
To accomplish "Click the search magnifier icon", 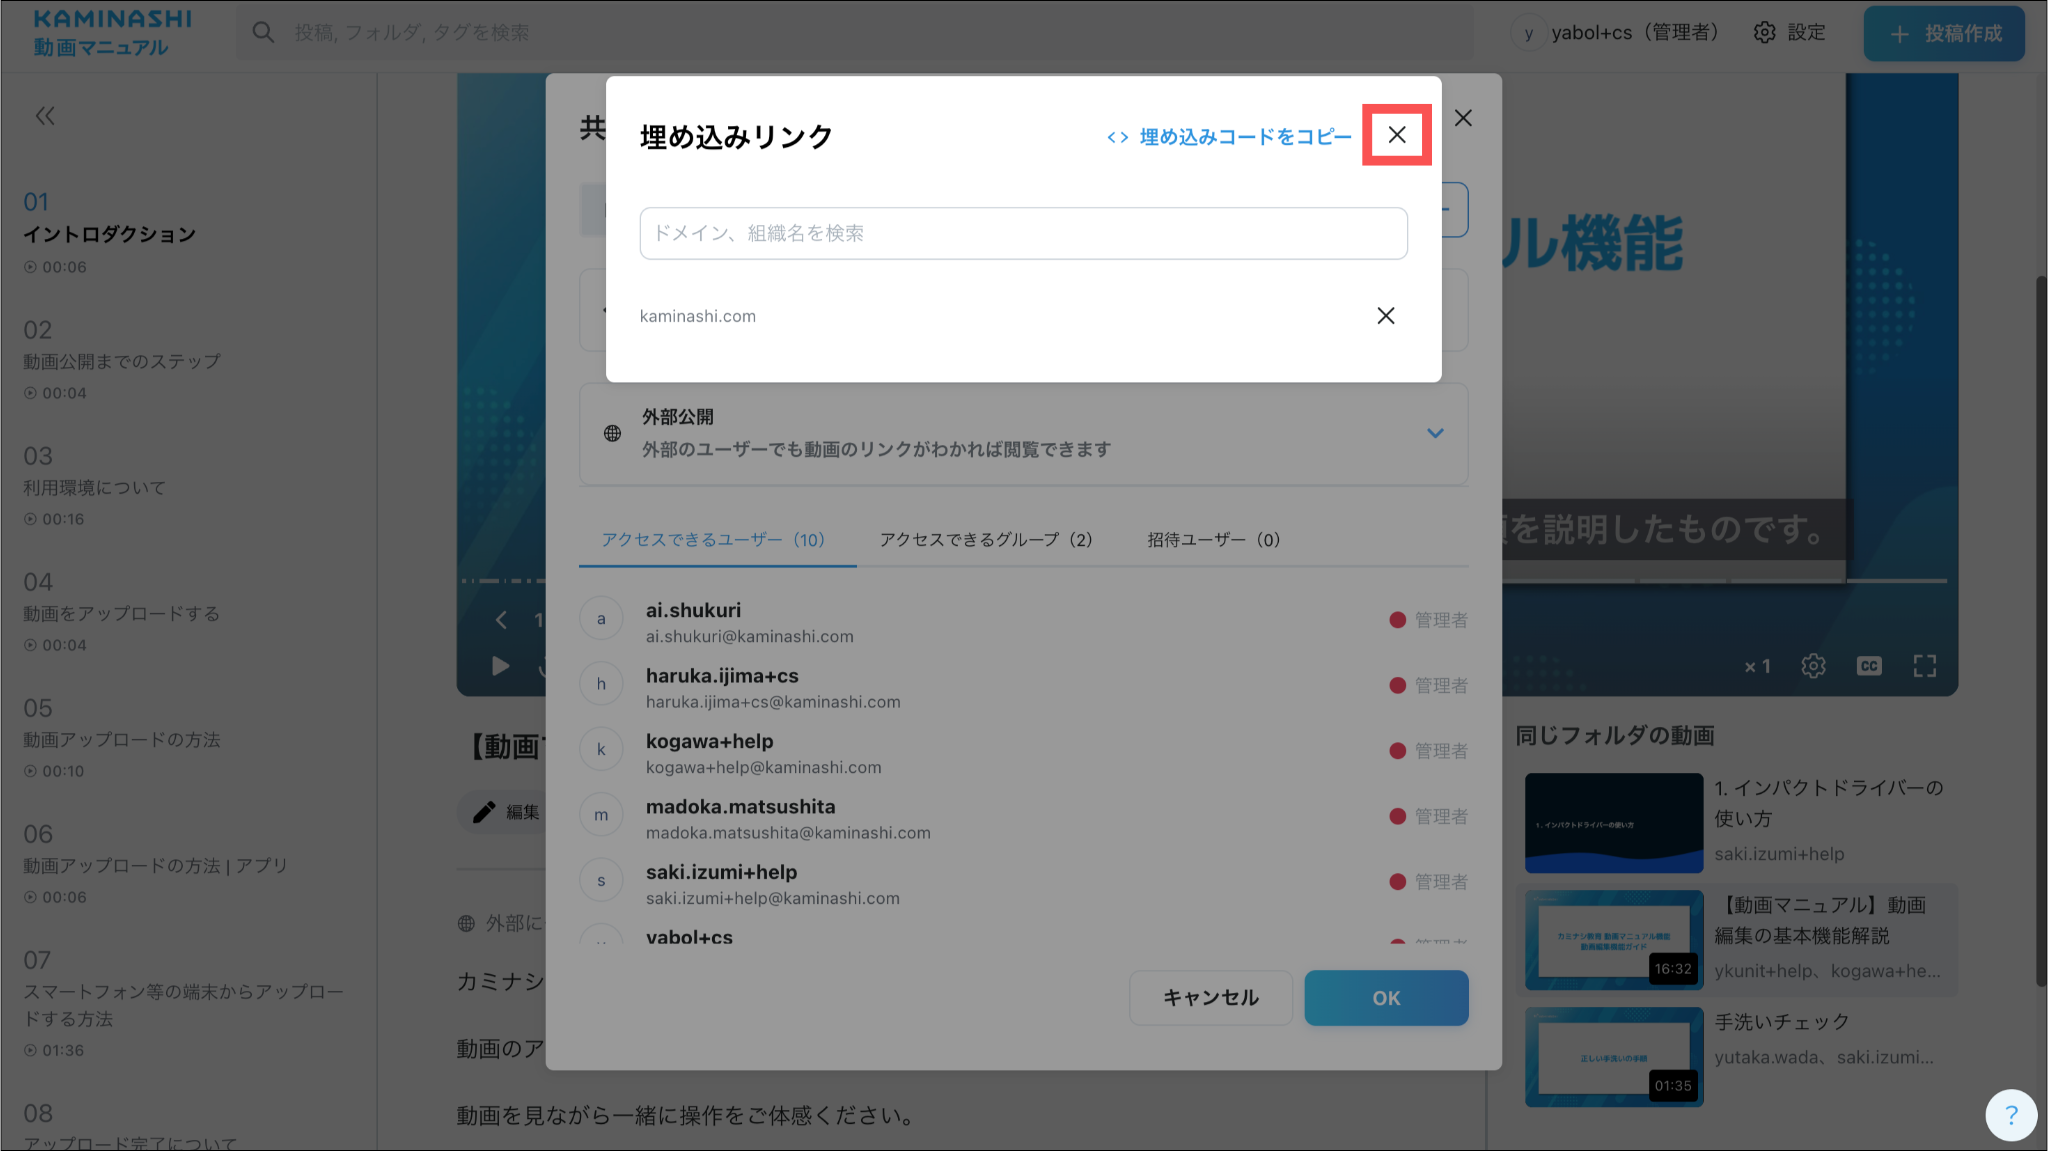I will 263,33.
